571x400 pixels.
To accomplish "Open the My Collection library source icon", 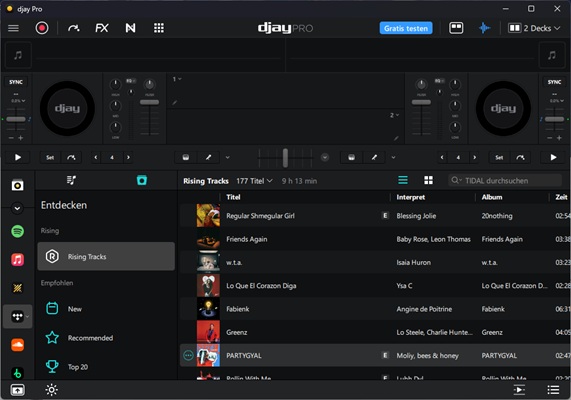I will tap(17, 185).
